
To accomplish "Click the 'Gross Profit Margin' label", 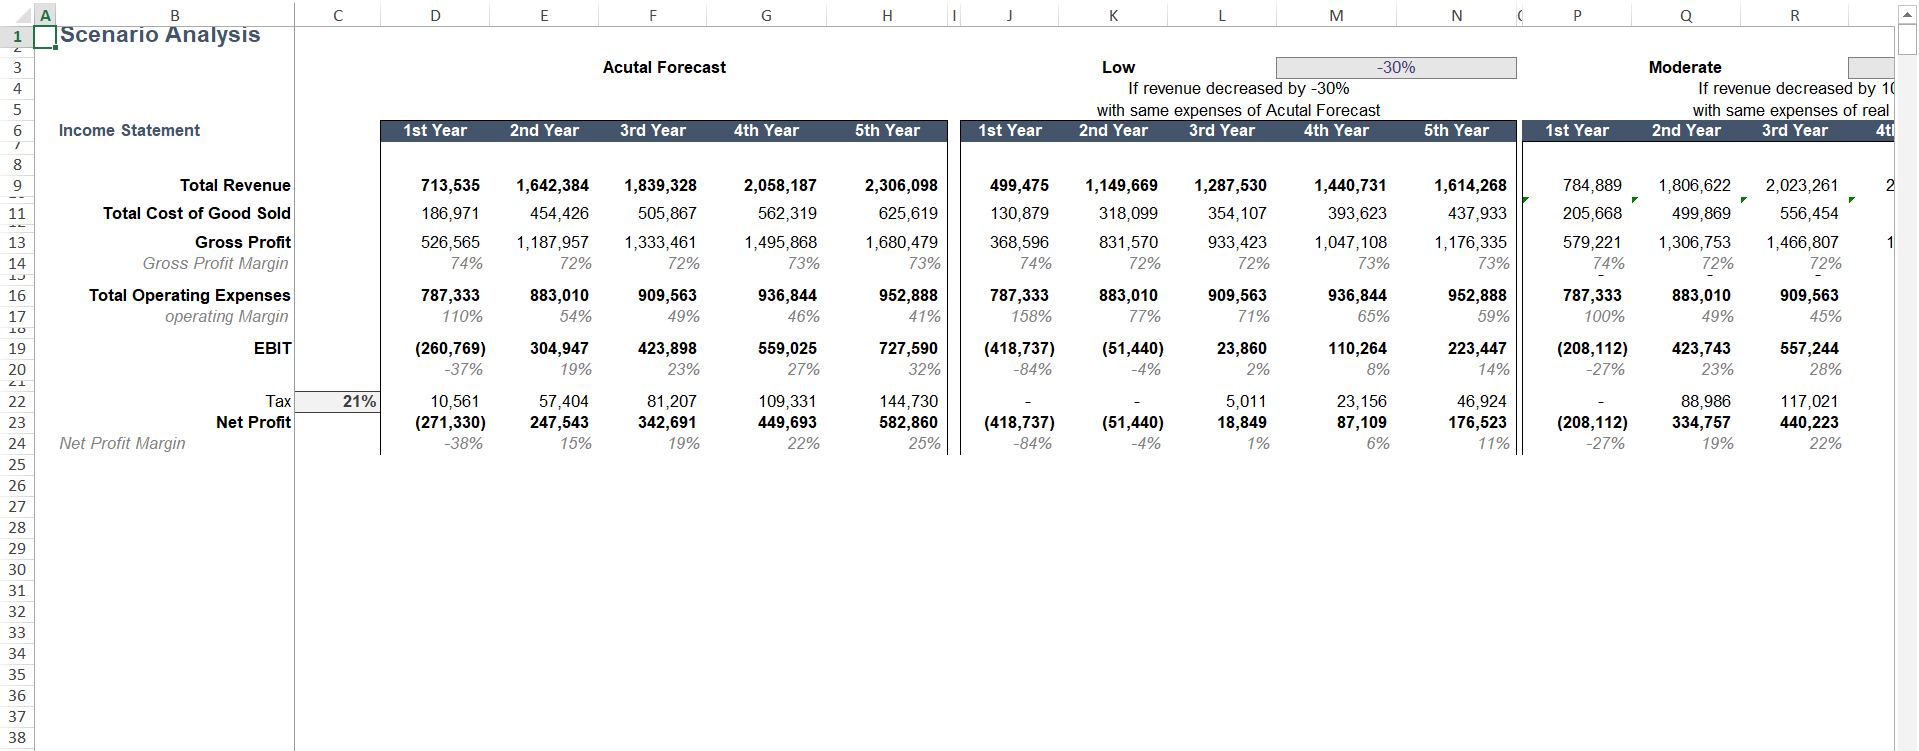I will [215, 263].
